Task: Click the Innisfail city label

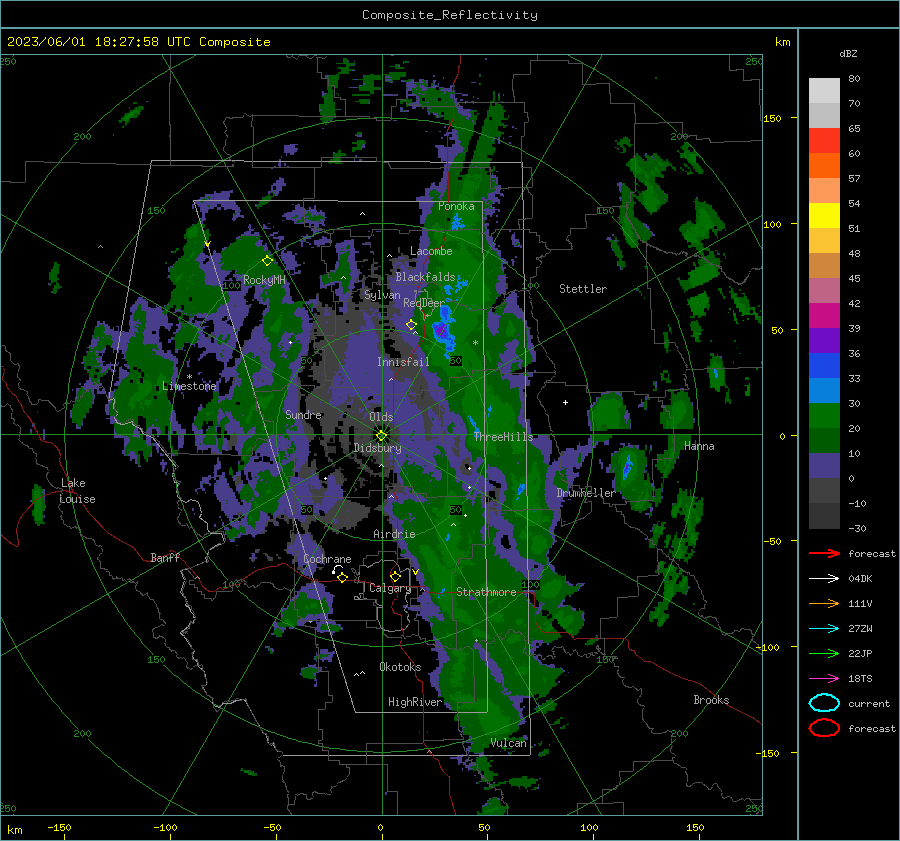Action: point(403,362)
